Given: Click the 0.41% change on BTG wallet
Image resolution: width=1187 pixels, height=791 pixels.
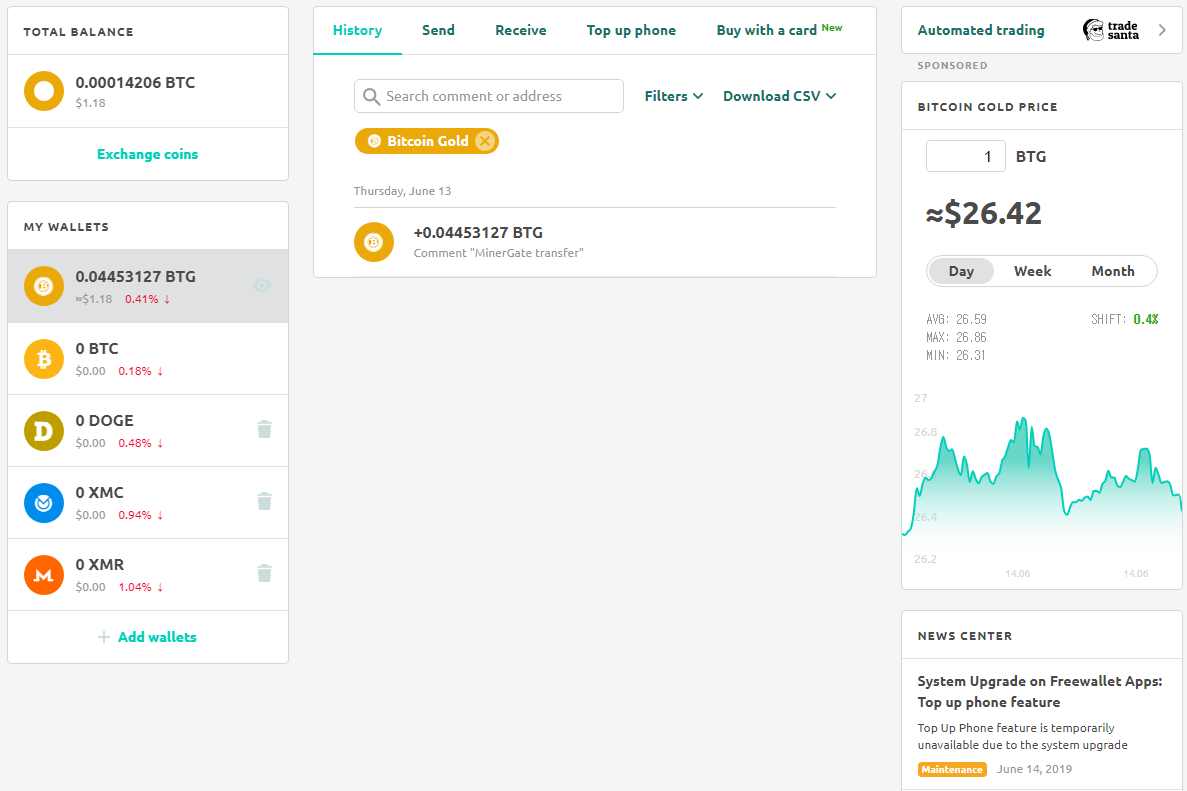Looking at the screenshot, I should click(148, 299).
